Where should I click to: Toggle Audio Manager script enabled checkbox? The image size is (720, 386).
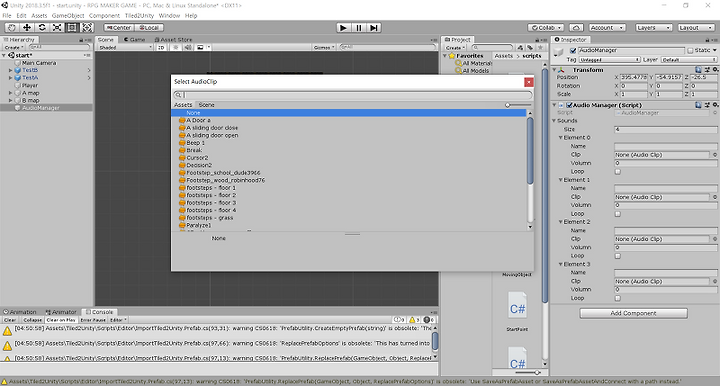point(569,105)
